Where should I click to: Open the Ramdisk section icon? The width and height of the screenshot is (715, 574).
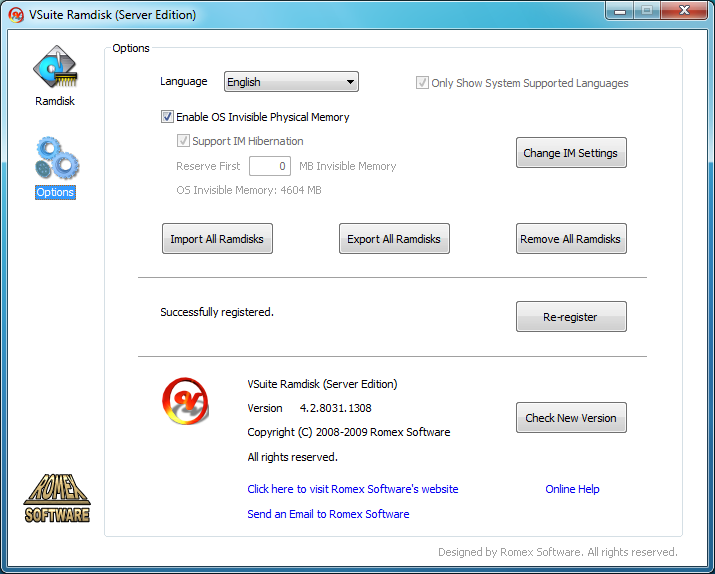coord(55,67)
